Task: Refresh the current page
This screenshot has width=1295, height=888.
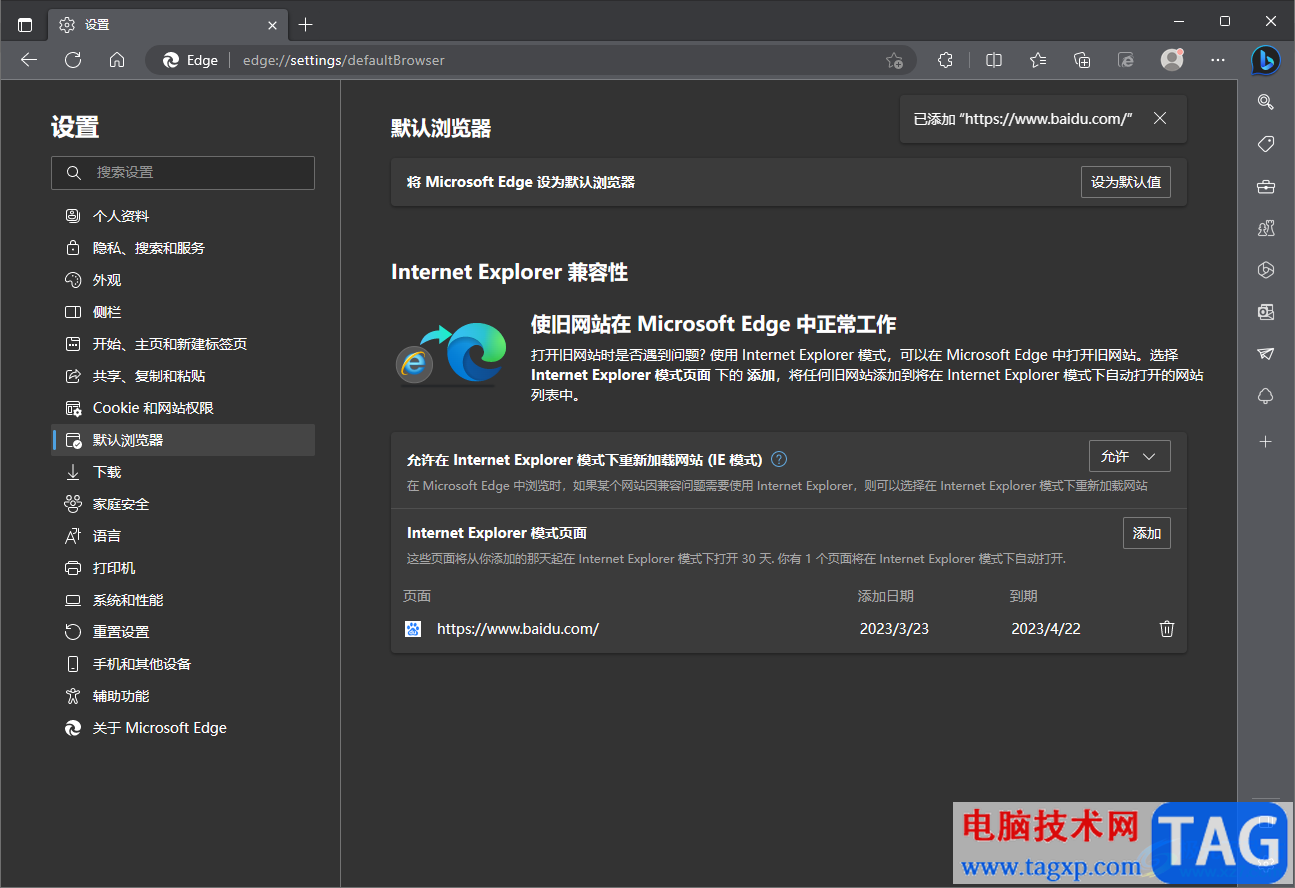Action: click(73, 60)
